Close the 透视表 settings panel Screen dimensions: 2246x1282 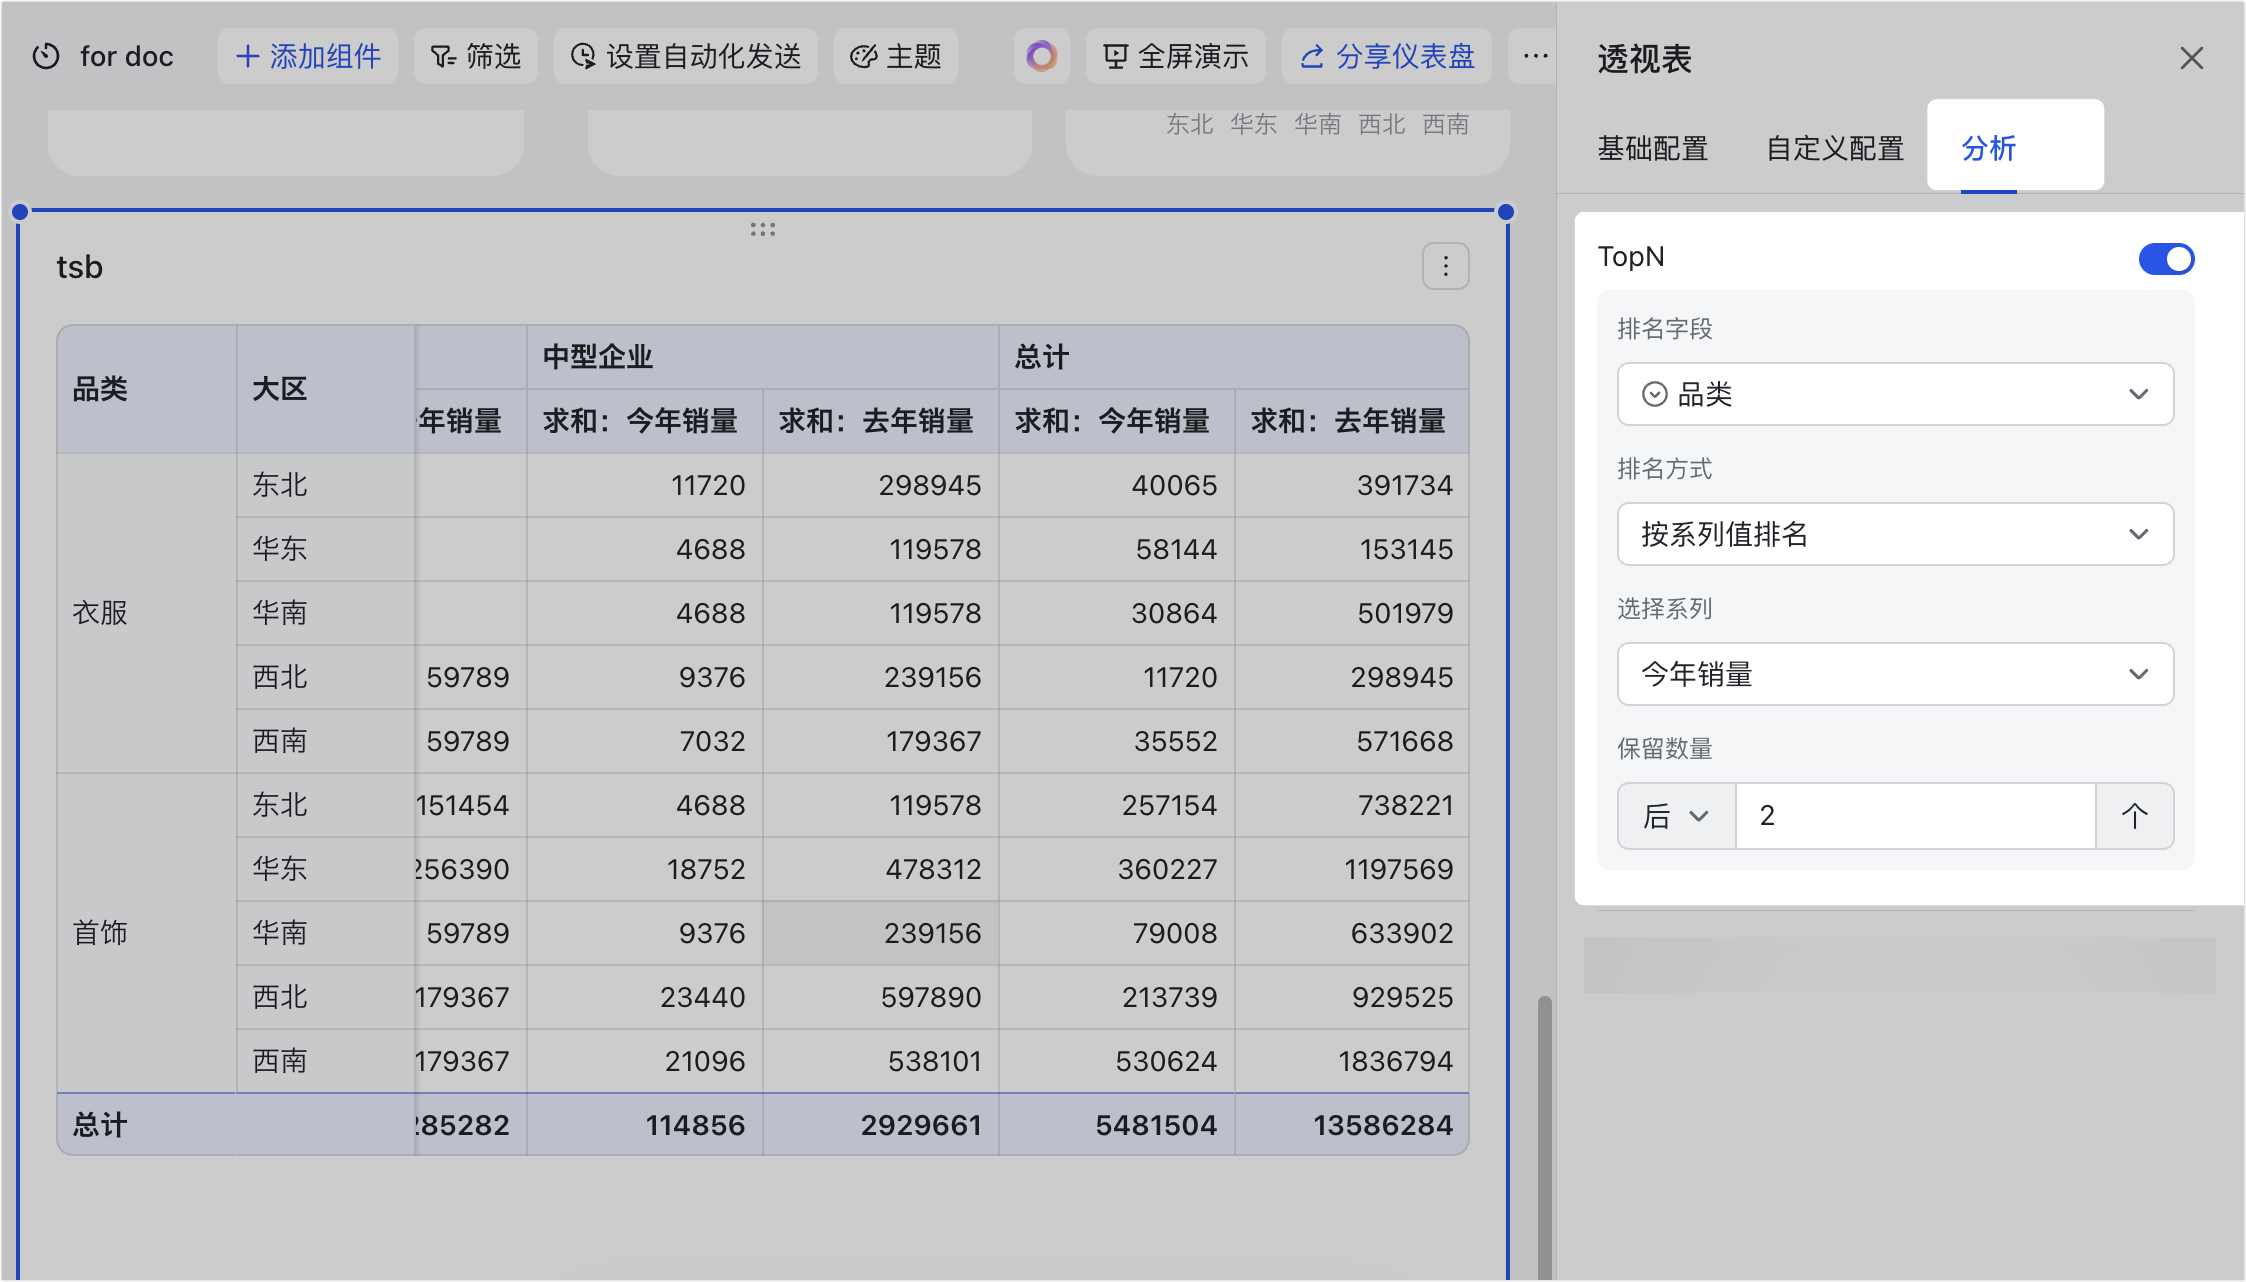click(2191, 58)
